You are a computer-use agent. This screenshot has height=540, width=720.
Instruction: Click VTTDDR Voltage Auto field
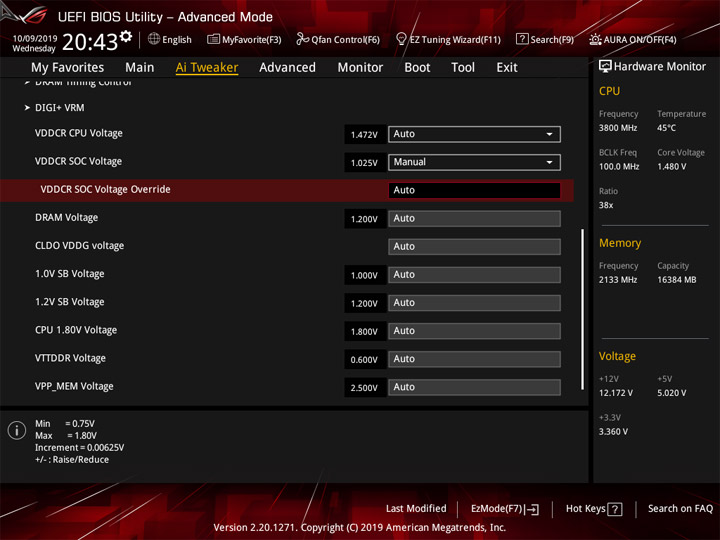[x=474, y=359]
